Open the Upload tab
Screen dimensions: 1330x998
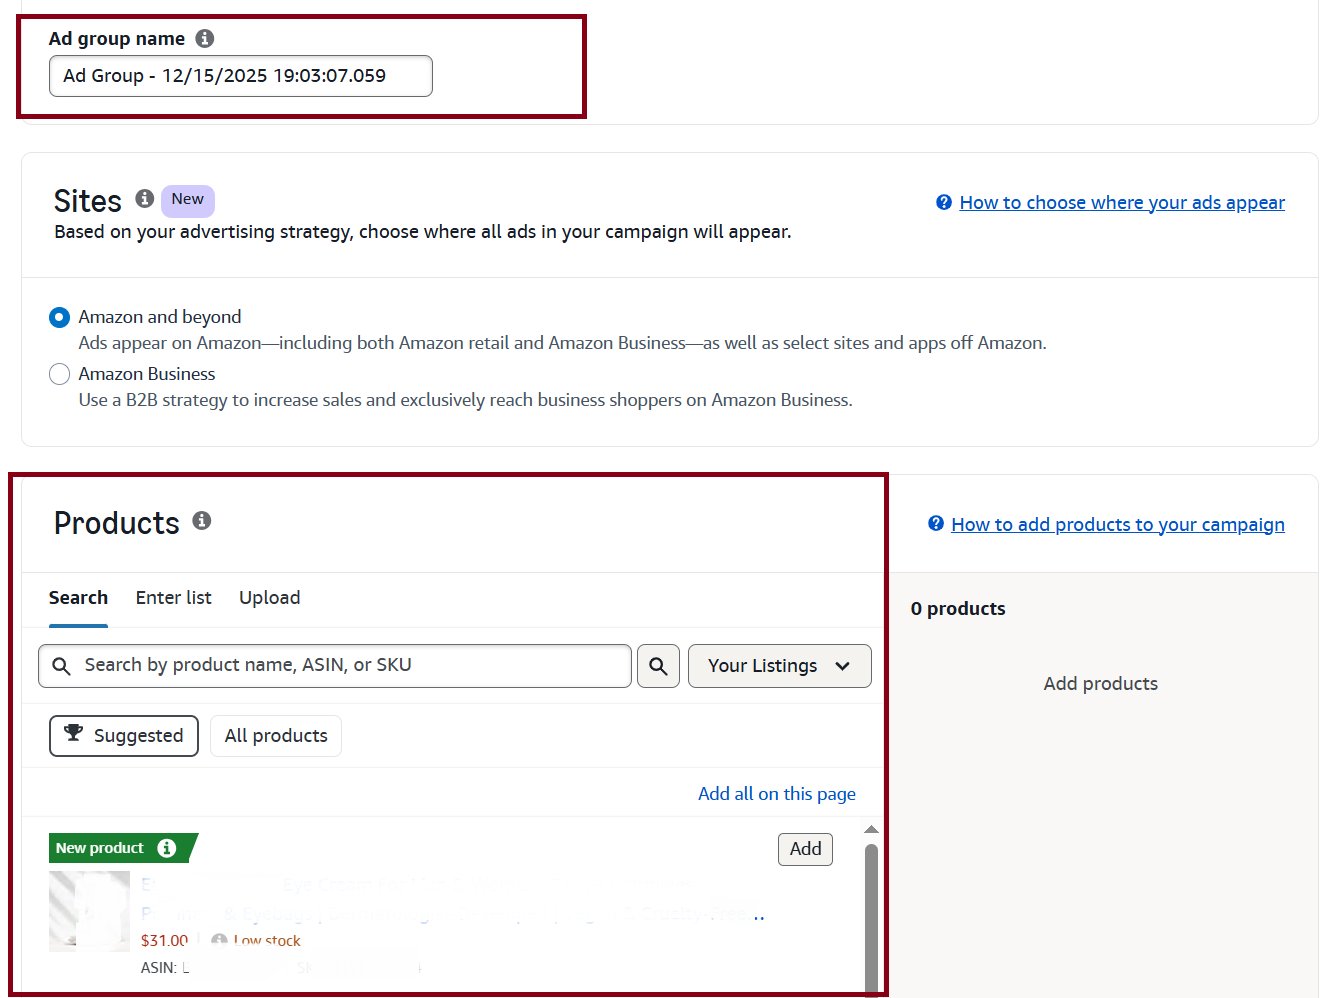click(269, 597)
